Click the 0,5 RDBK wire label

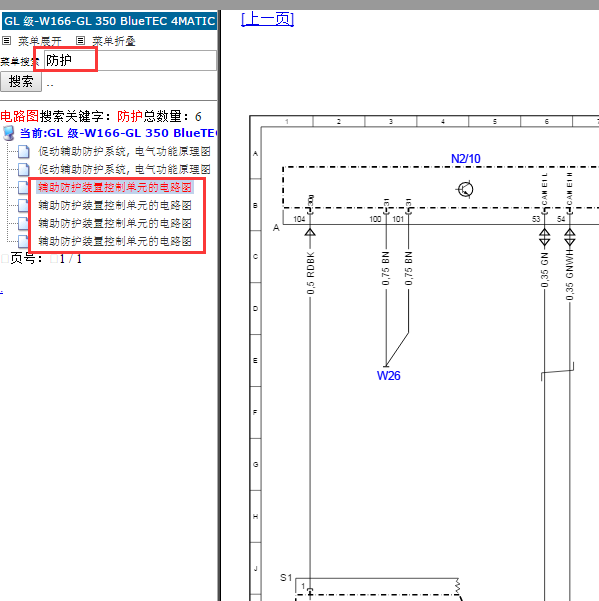[310, 273]
